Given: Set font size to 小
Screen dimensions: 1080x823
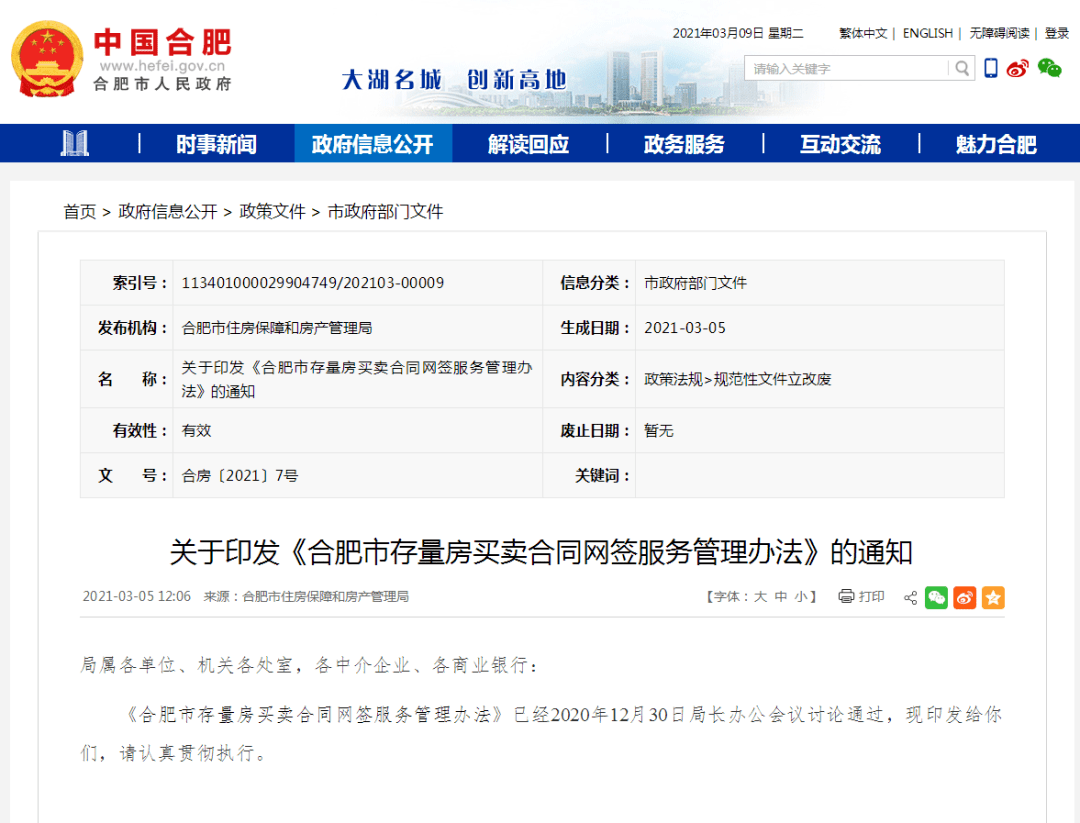Looking at the screenshot, I should pos(800,596).
